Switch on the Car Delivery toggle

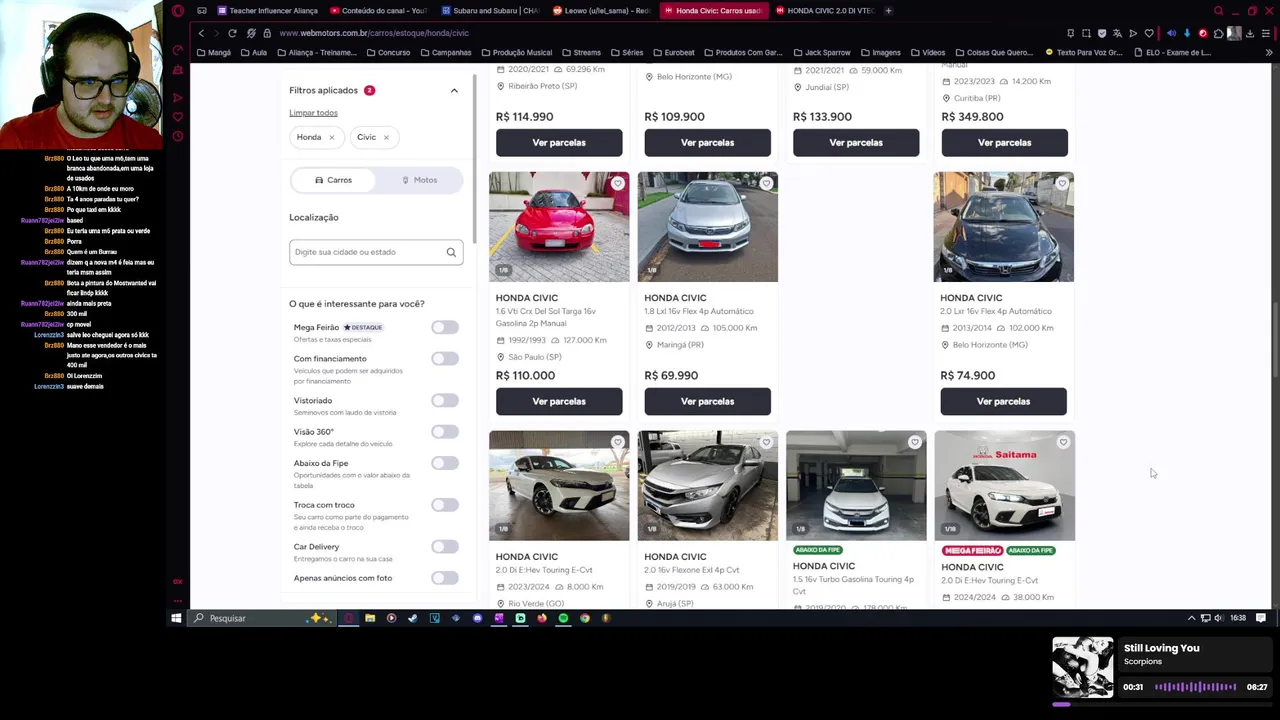click(x=445, y=546)
